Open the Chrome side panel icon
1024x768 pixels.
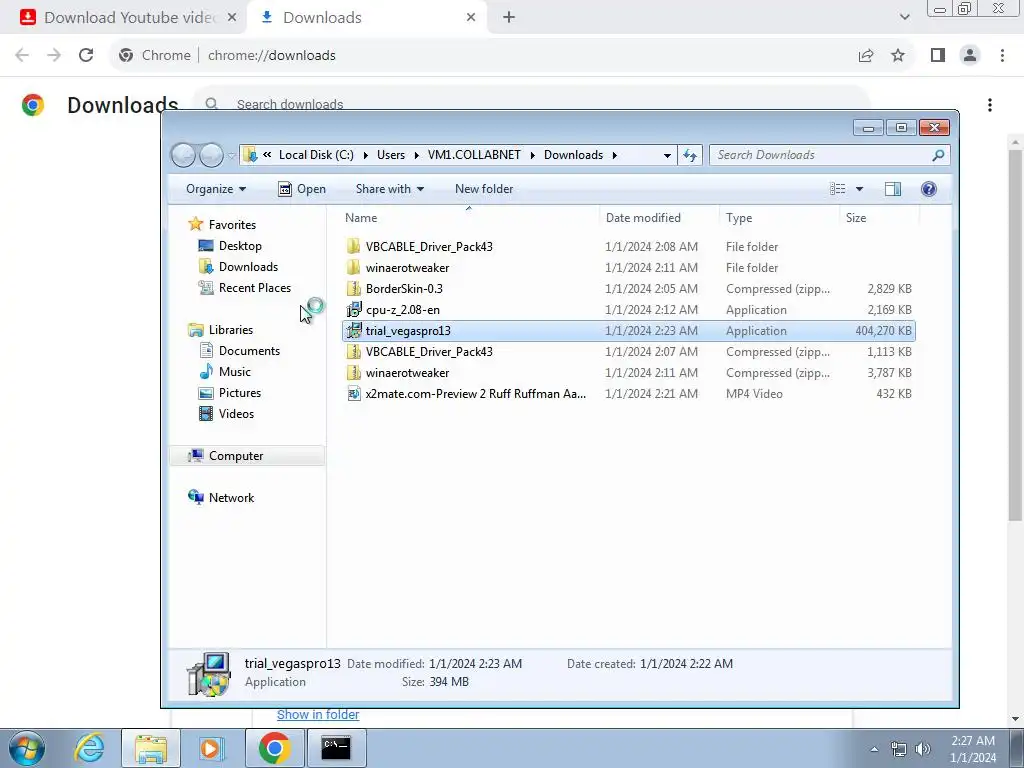[938, 56]
